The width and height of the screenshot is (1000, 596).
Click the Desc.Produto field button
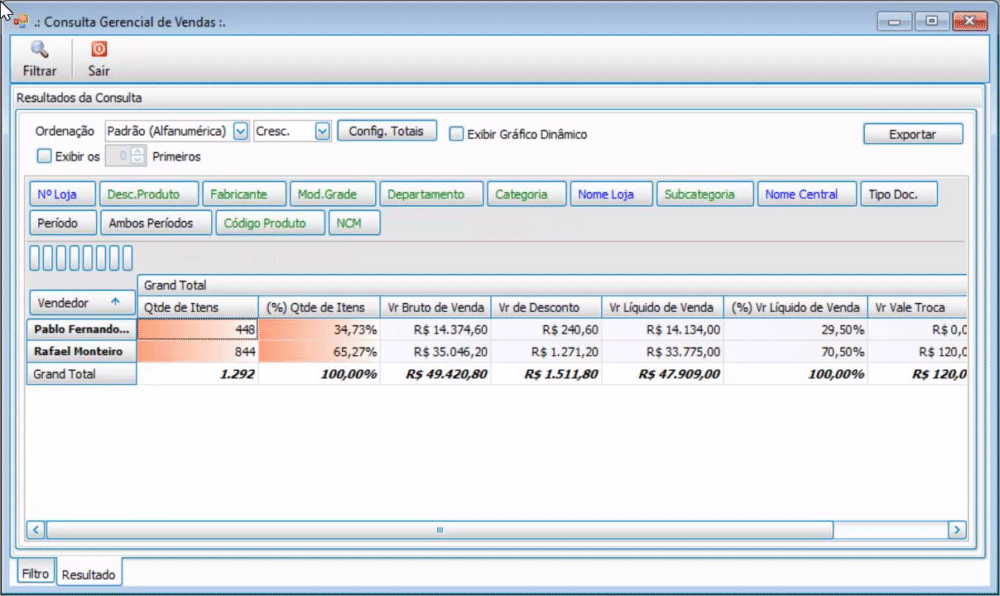click(x=149, y=194)
